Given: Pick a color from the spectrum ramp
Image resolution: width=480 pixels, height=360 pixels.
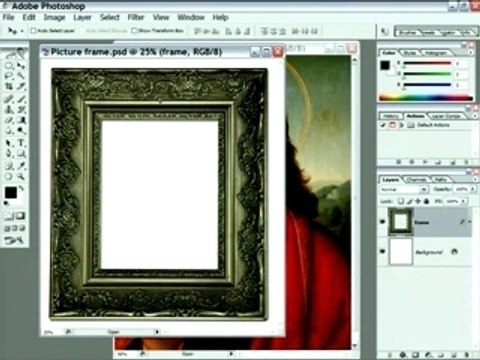Looking at the screenshot, I should click(426, 98).
